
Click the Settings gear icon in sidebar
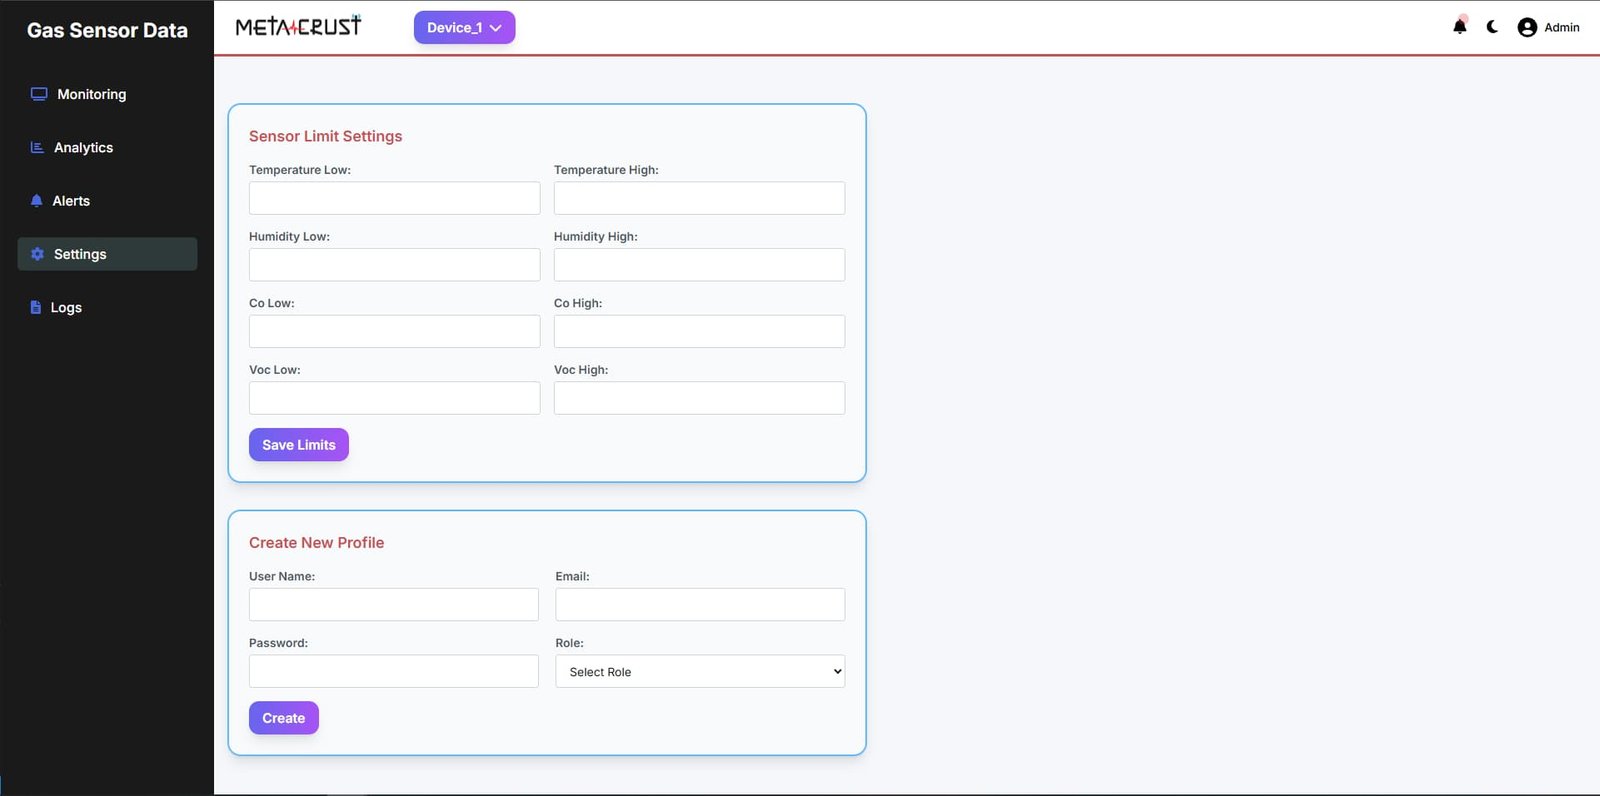(38, 254)
